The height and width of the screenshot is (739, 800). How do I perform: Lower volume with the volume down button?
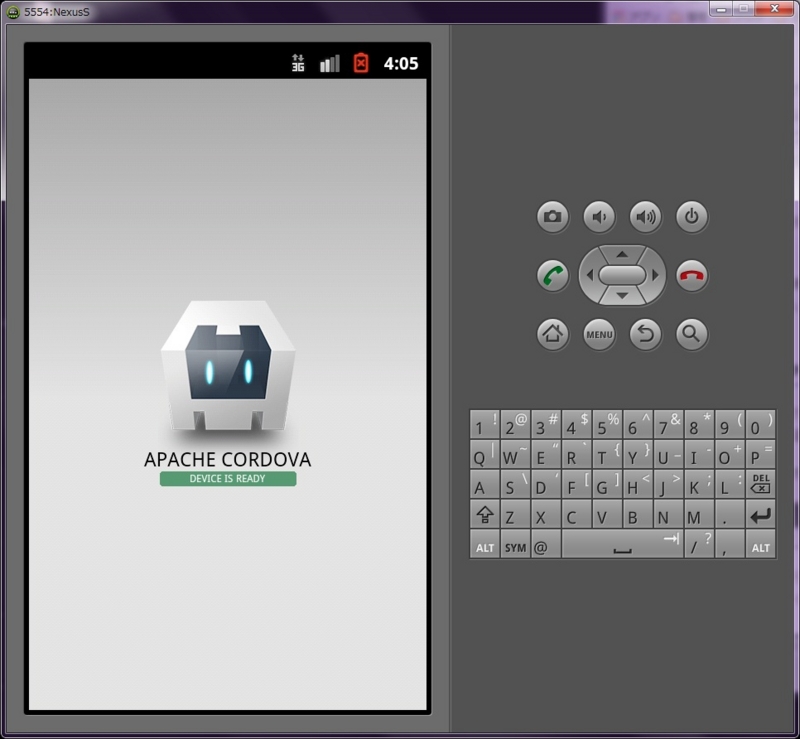599,217
